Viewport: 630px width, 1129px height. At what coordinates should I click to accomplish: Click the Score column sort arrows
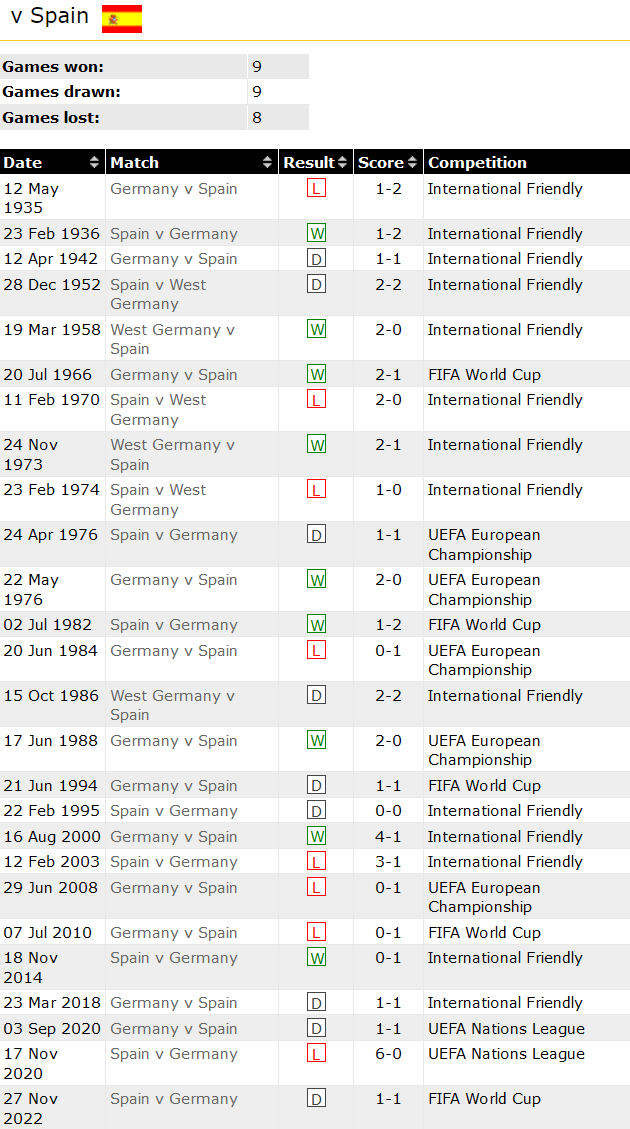pos(411,163)
